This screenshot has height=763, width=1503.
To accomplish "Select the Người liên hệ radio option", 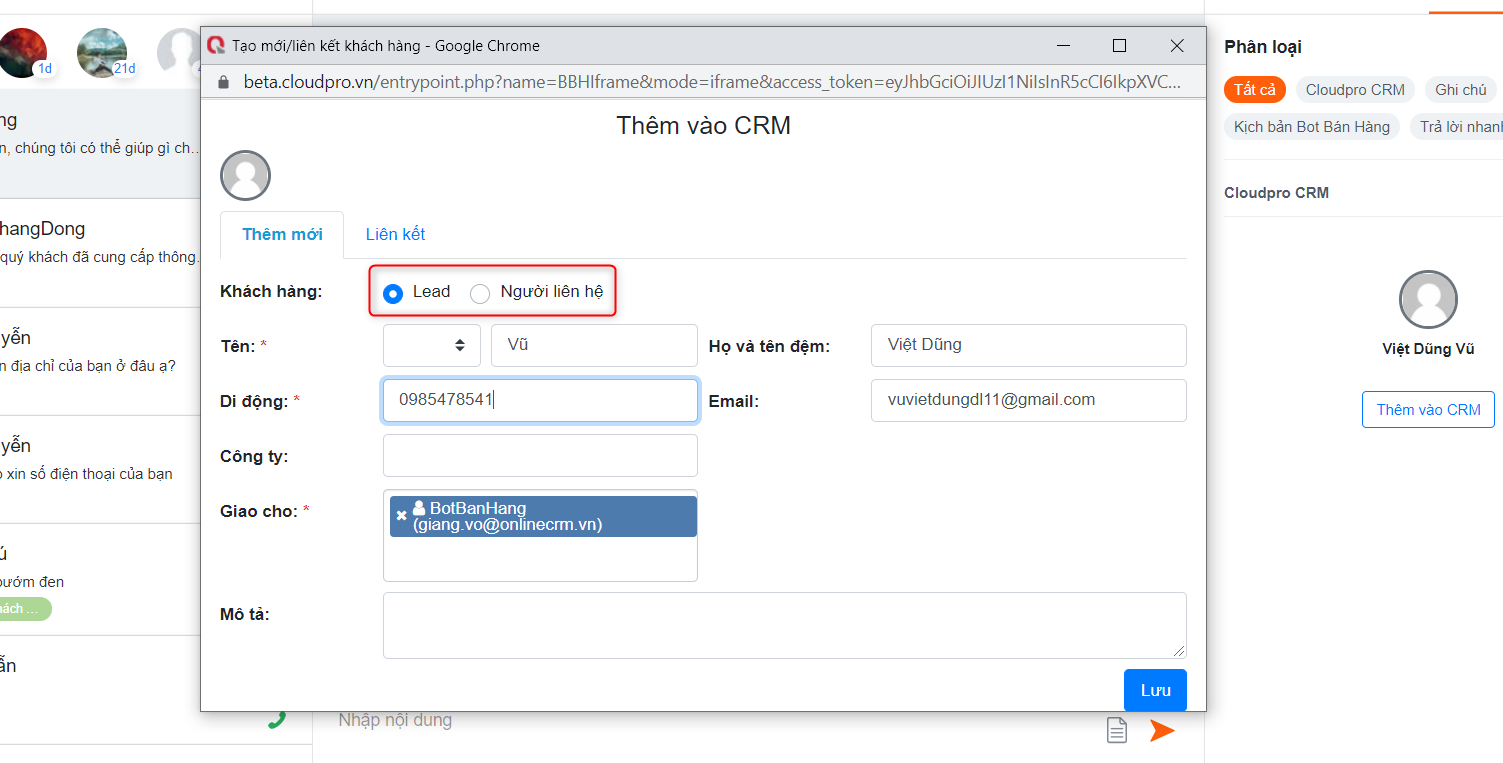I will click(x=480, y=293).
